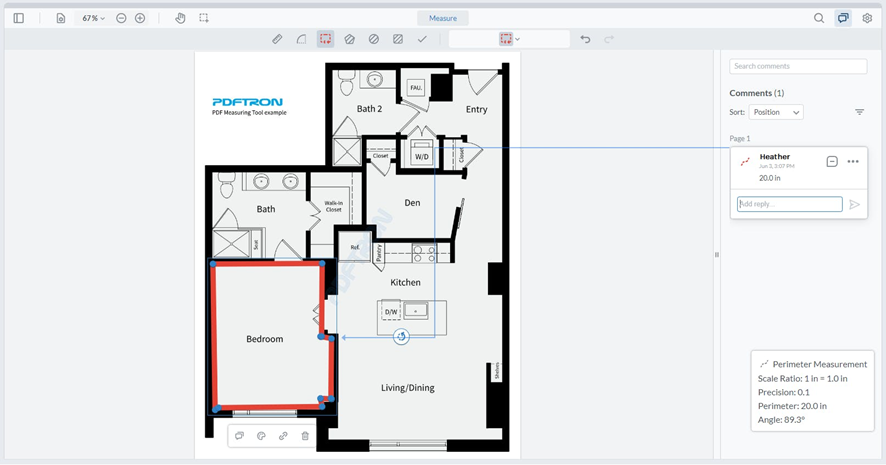Click the W/D label on floorplan
This screenshot has width=886, height=465.
[422, 157]
